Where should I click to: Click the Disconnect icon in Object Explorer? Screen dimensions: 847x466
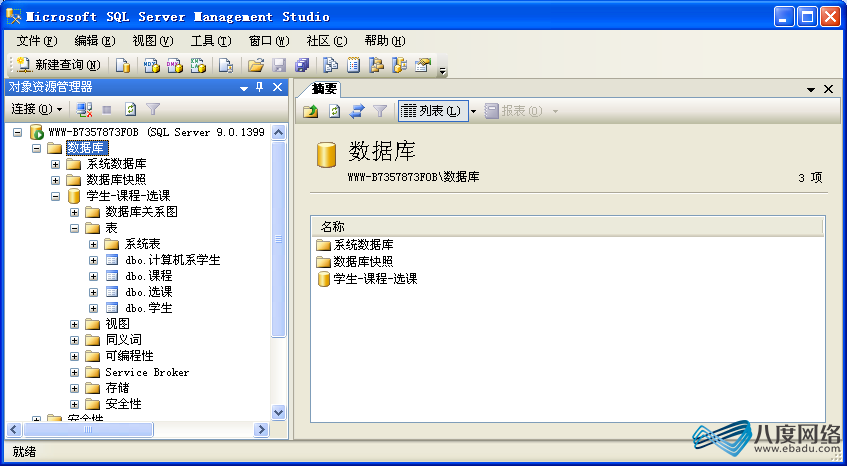point(84,110)
